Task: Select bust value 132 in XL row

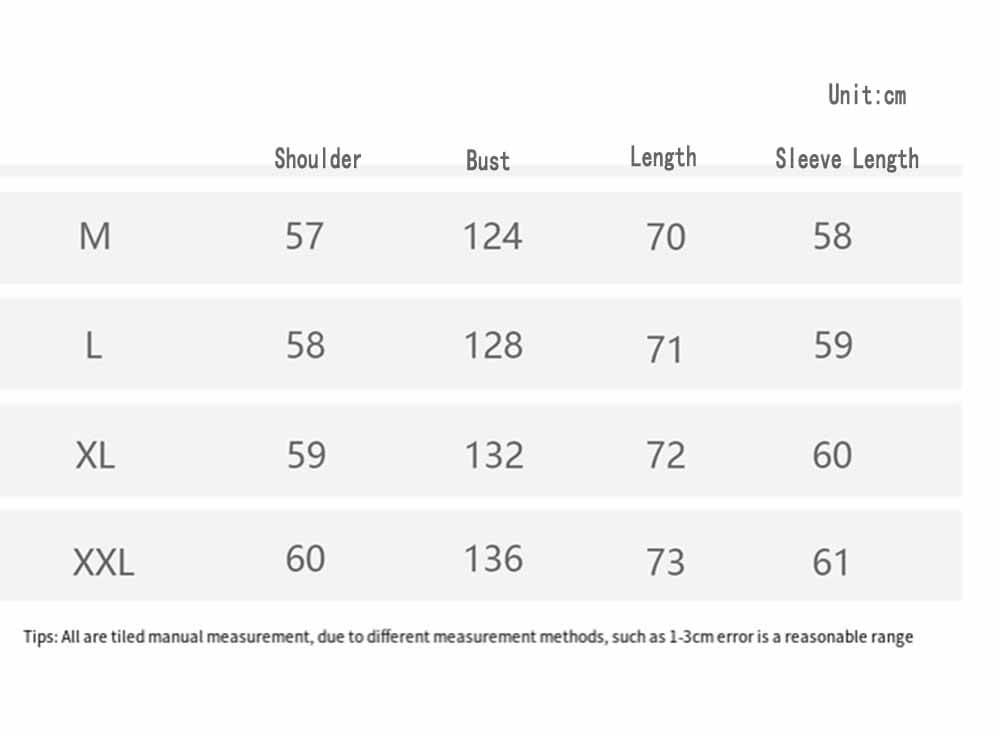Action: tap(493, 456)
